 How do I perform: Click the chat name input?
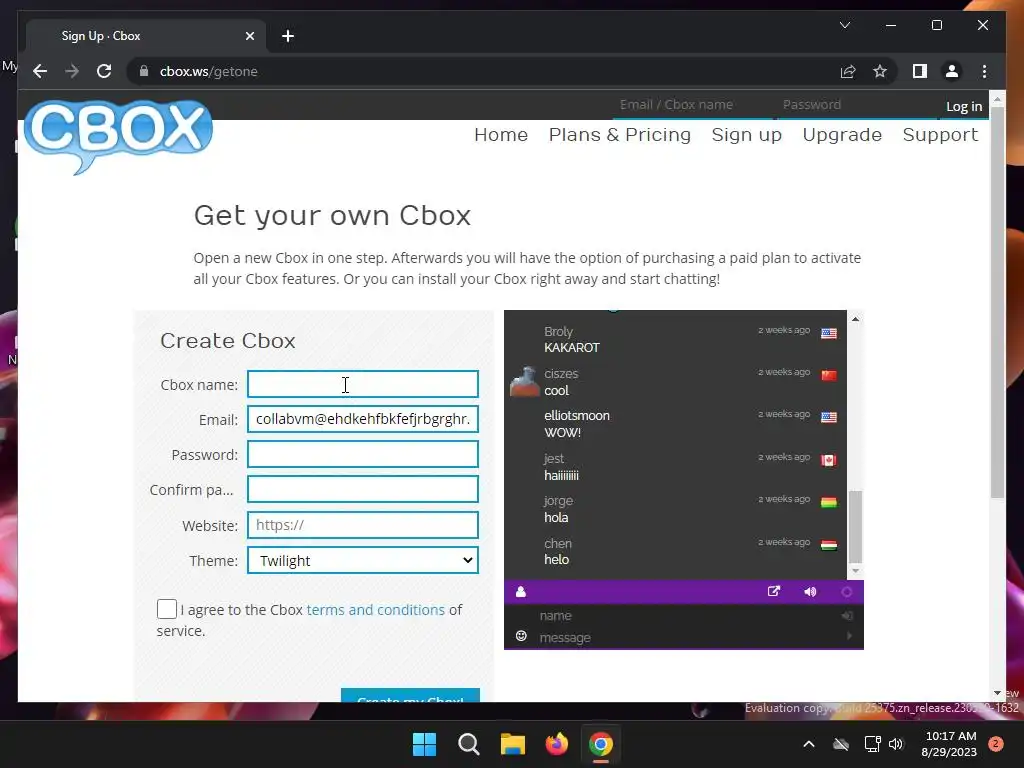point(686,615)
